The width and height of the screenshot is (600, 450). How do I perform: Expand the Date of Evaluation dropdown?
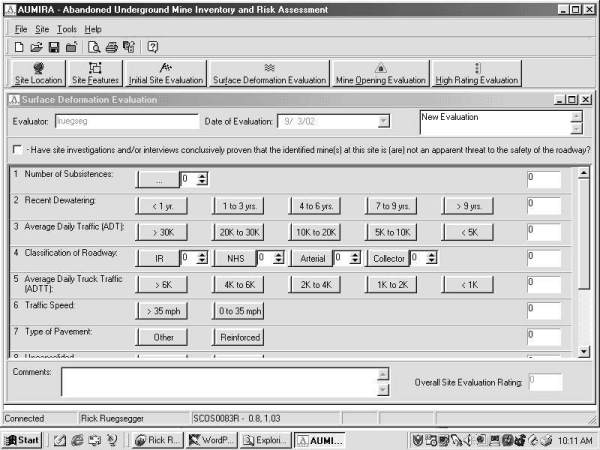(383, 122)
